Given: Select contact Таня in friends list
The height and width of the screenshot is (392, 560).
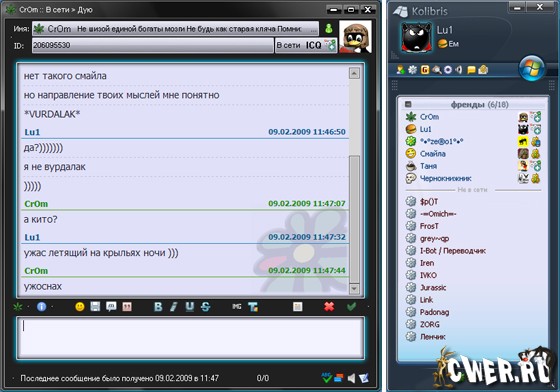Looking at the screenshot, I should tap(473, 166).
